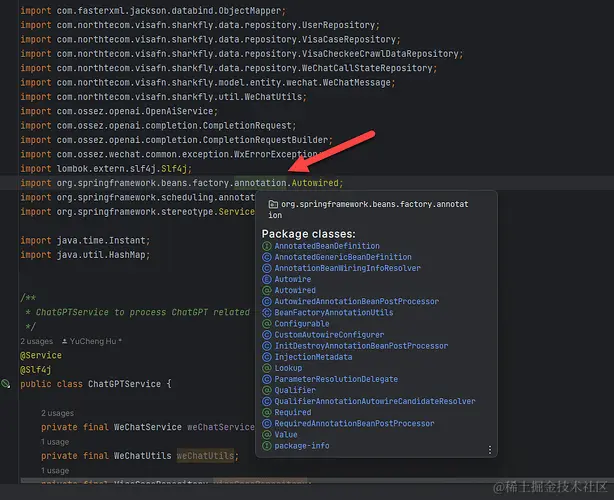Open the Required annotation link
The image size is (614, 500).
click(293, 412)
